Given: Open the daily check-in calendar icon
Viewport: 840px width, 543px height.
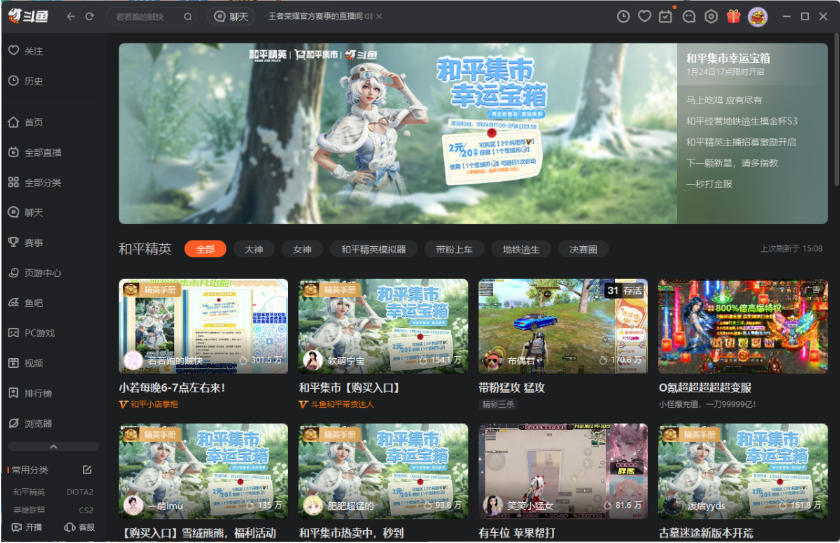Looking at the screenshot, I should tap(666, 17).
